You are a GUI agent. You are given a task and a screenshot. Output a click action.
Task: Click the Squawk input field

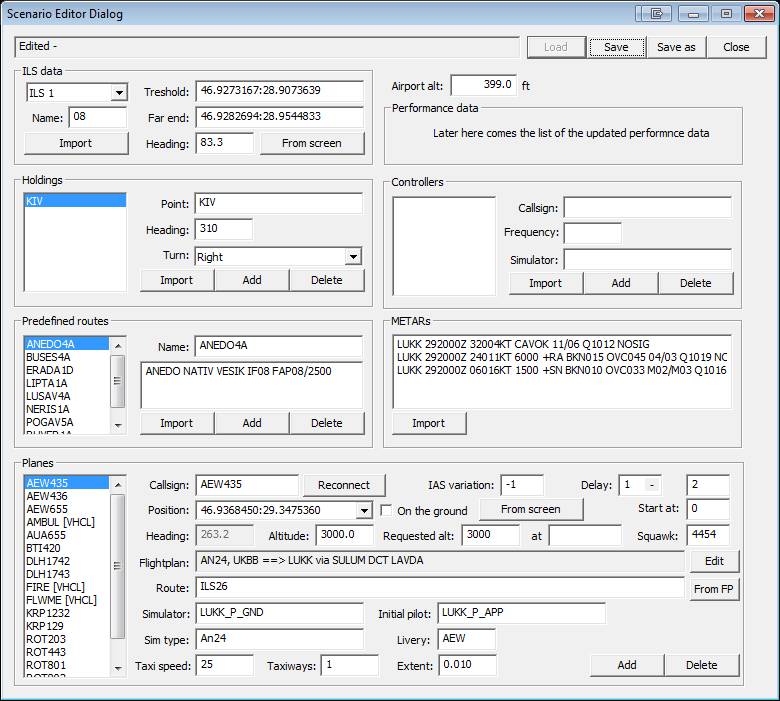click(709, 535)
